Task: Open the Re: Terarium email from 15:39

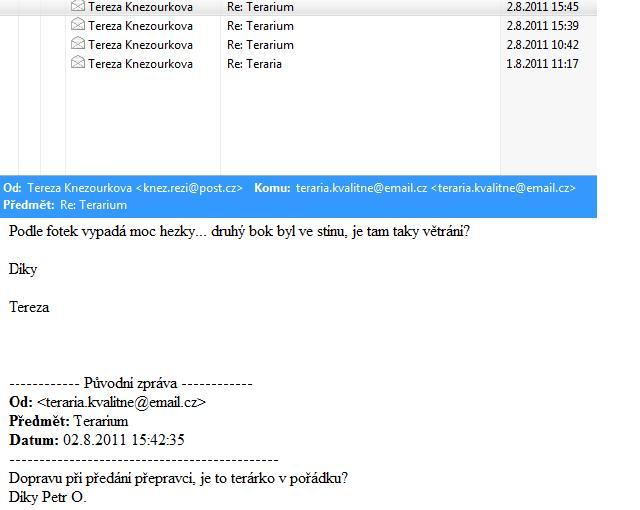Action: click(x=260, y=25)
